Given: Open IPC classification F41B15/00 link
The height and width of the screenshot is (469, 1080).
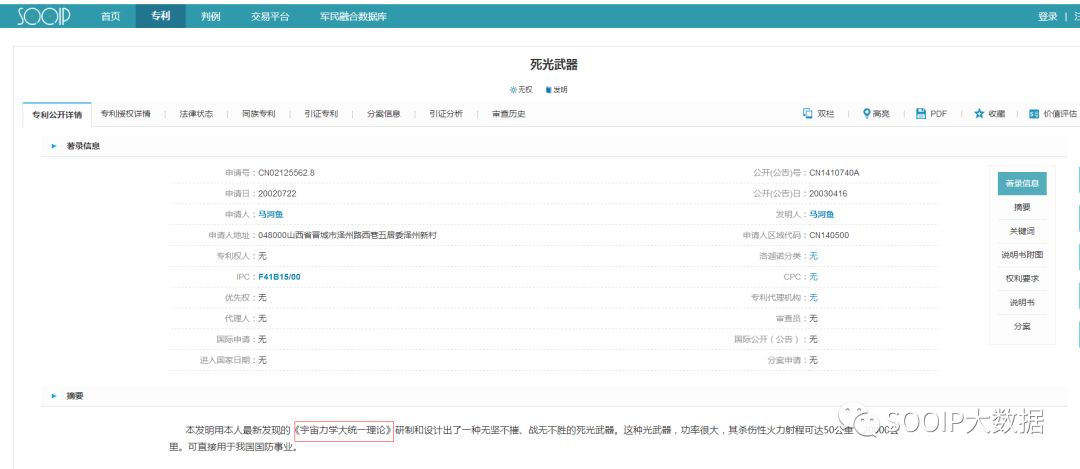Looking at the screenshot, I should pos(279,277).
